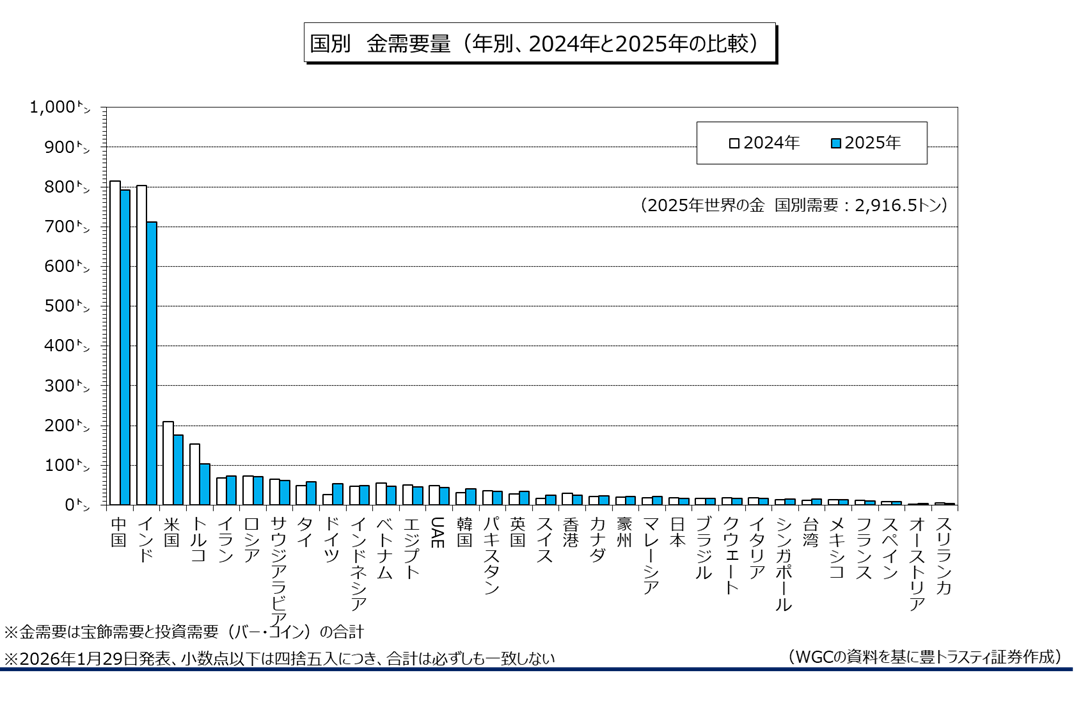Click the white 2024年 legend swatch
This screenshot has width=1074, height=707.
click(734, 143)
